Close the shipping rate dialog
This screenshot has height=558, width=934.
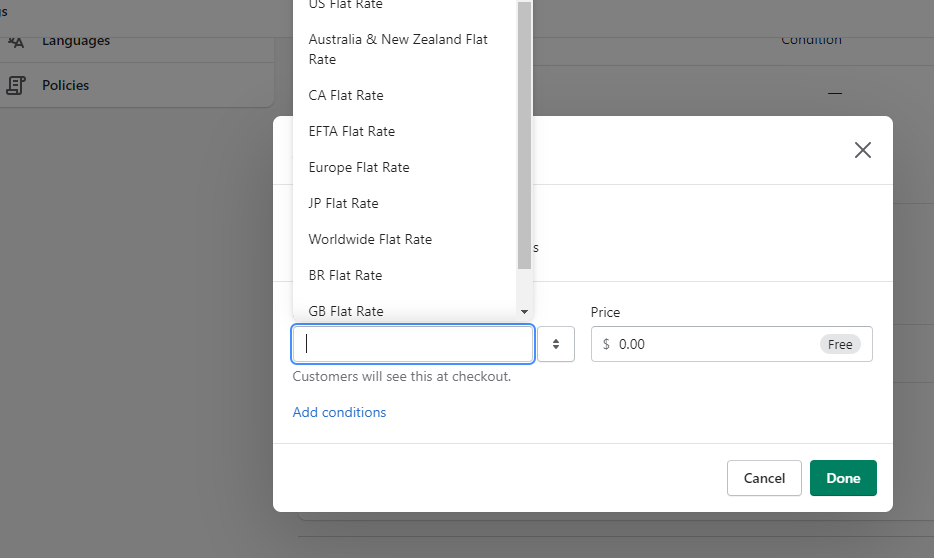[x=862, y=150]
